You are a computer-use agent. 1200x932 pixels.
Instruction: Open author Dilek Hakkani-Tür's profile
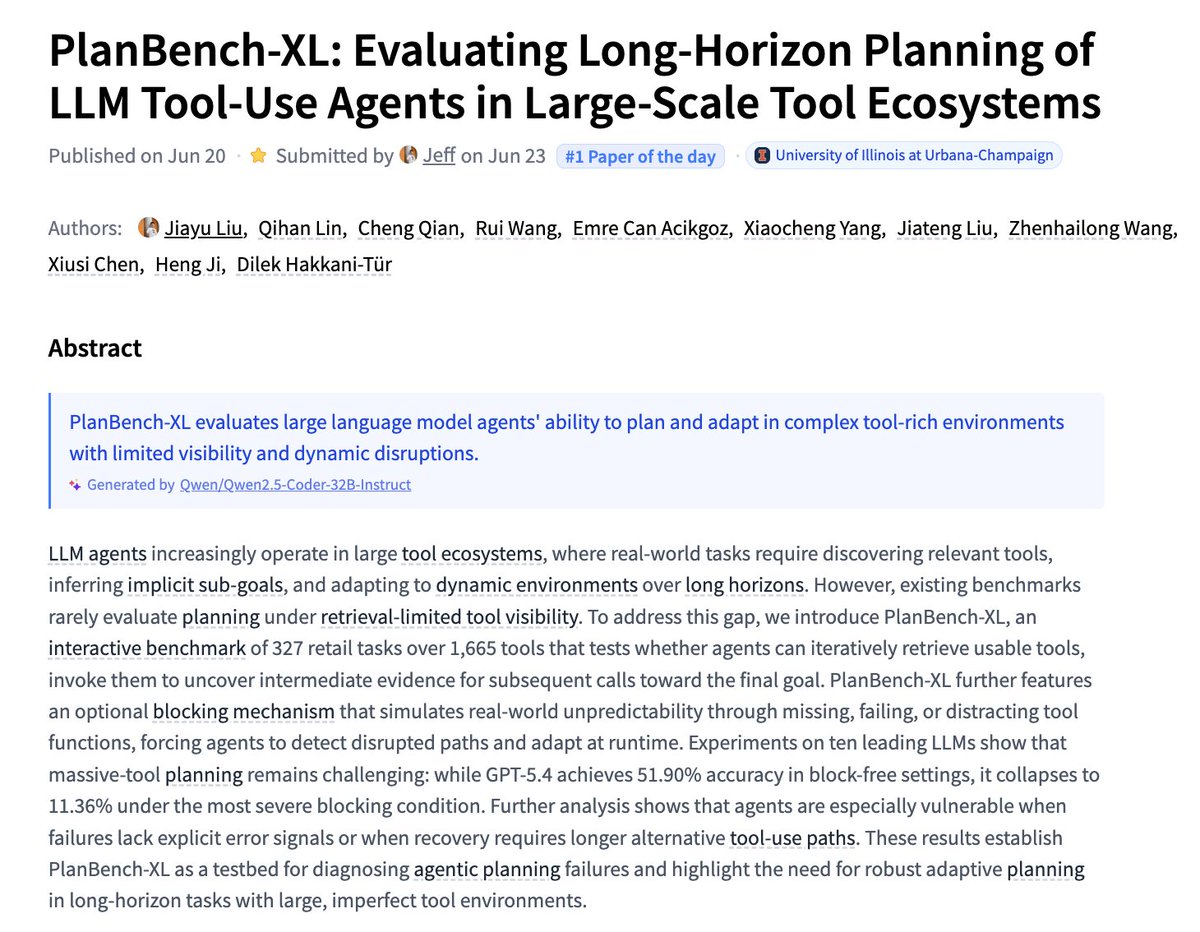point(314,267)
